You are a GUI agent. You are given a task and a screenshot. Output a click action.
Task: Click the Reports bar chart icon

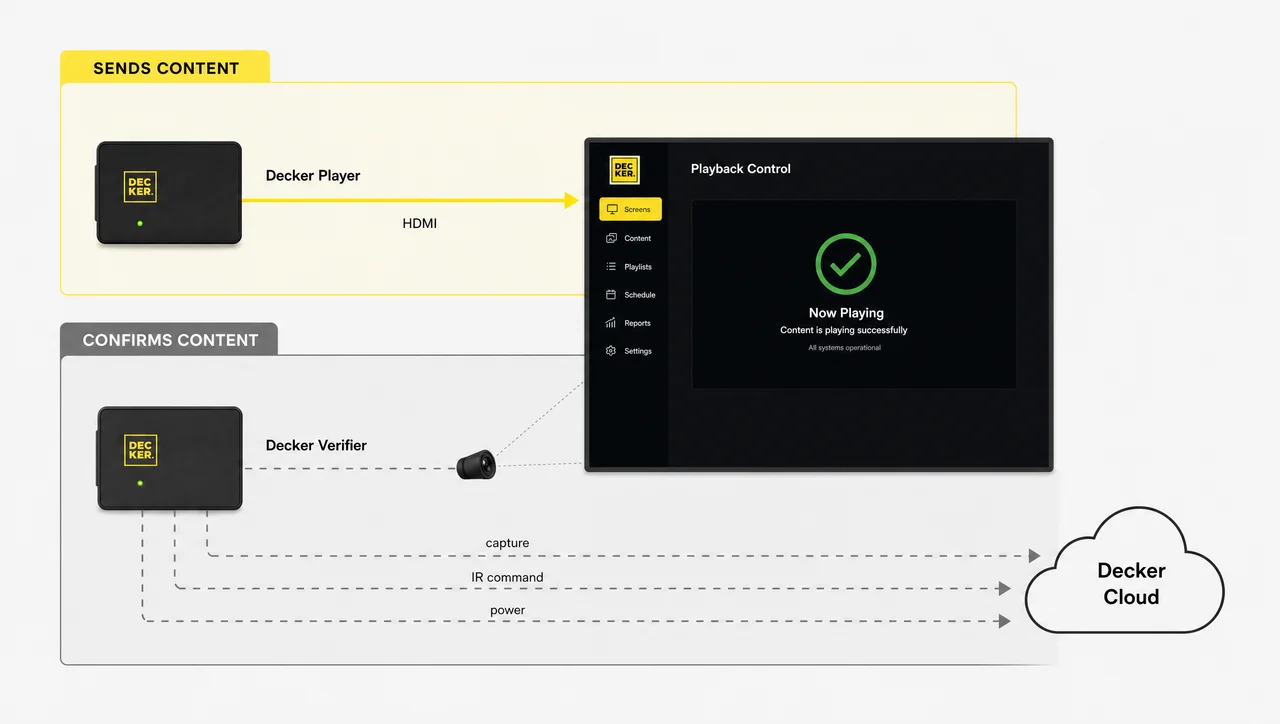(611, 323)
